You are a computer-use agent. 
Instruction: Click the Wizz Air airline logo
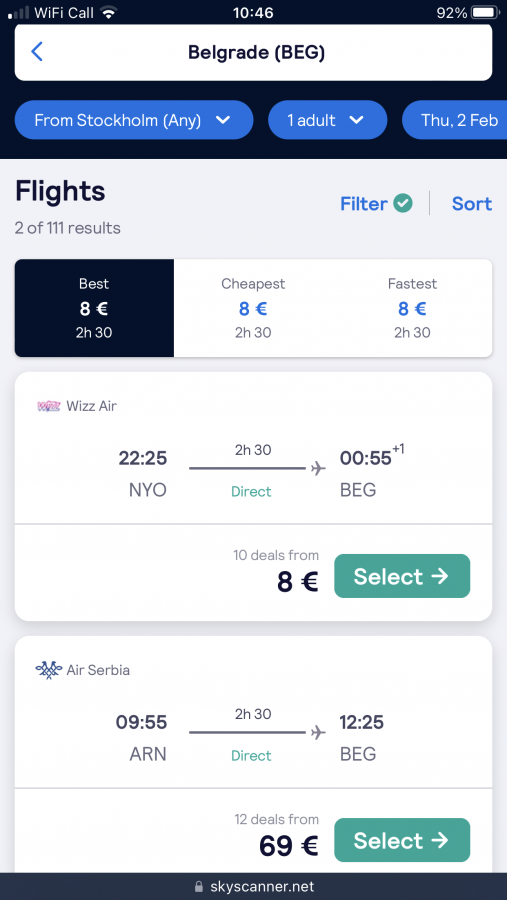(49, 406)
